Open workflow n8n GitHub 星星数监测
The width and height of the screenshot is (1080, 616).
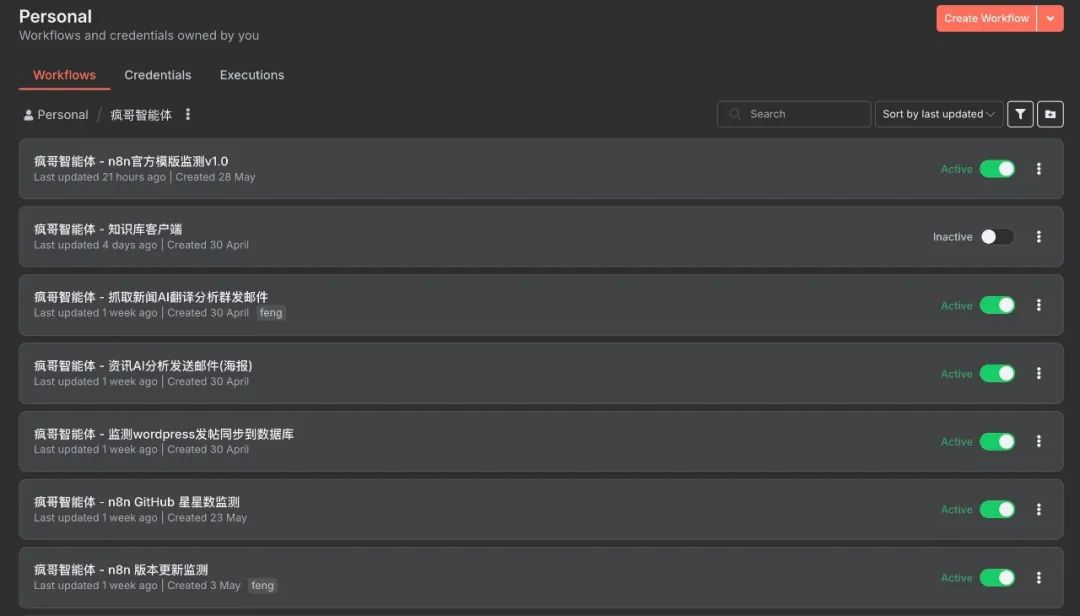137,502
